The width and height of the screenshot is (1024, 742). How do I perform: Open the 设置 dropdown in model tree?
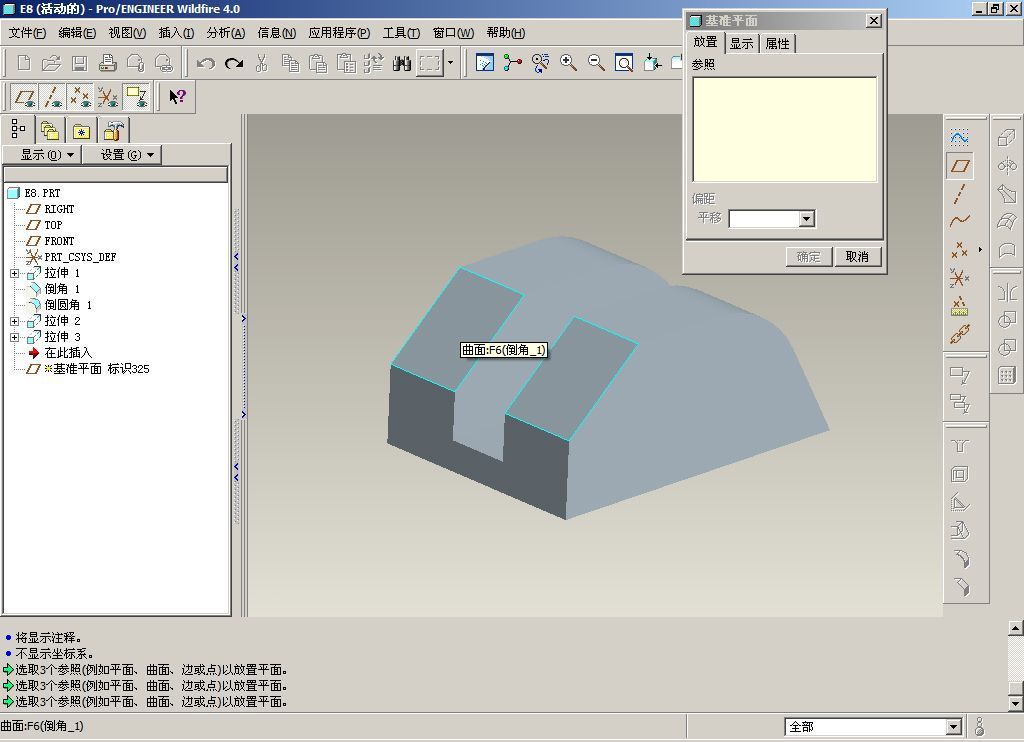click(x=121, y=155)
